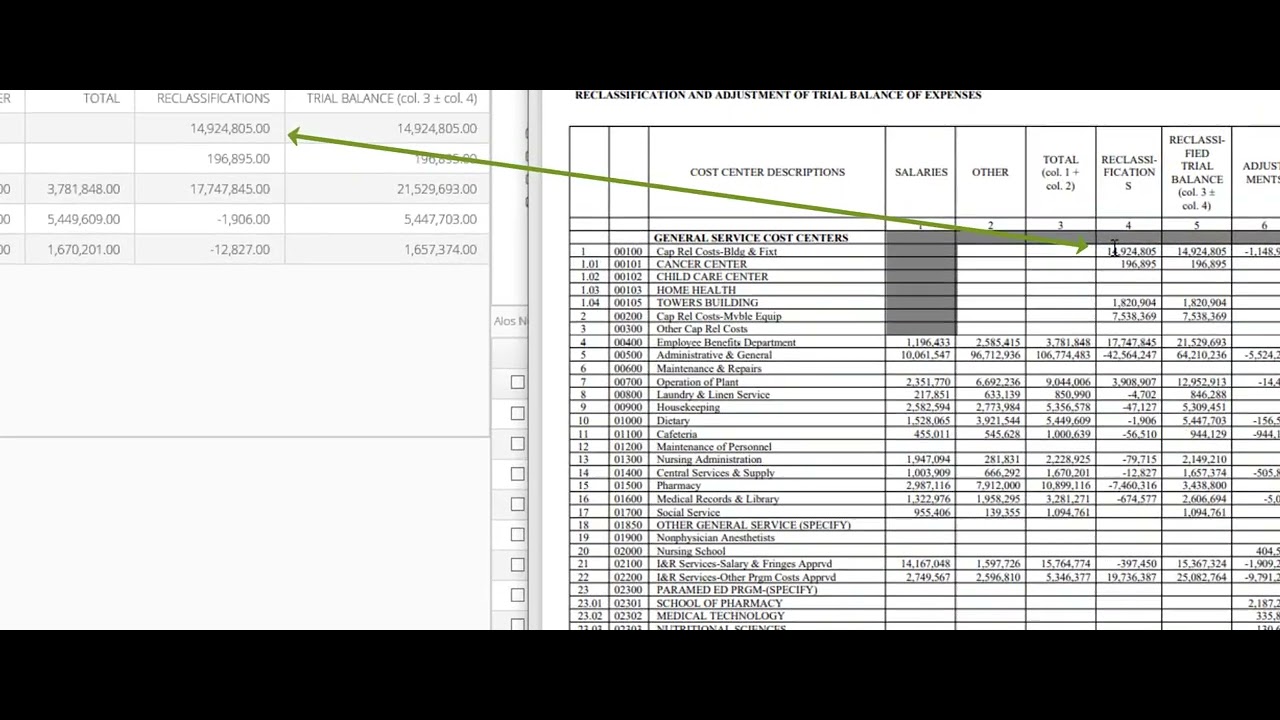Click the 19,736,387 reclassification value on line 22
The image size is (1280, 720).
pyautogui.click(x=1132, y=577)
